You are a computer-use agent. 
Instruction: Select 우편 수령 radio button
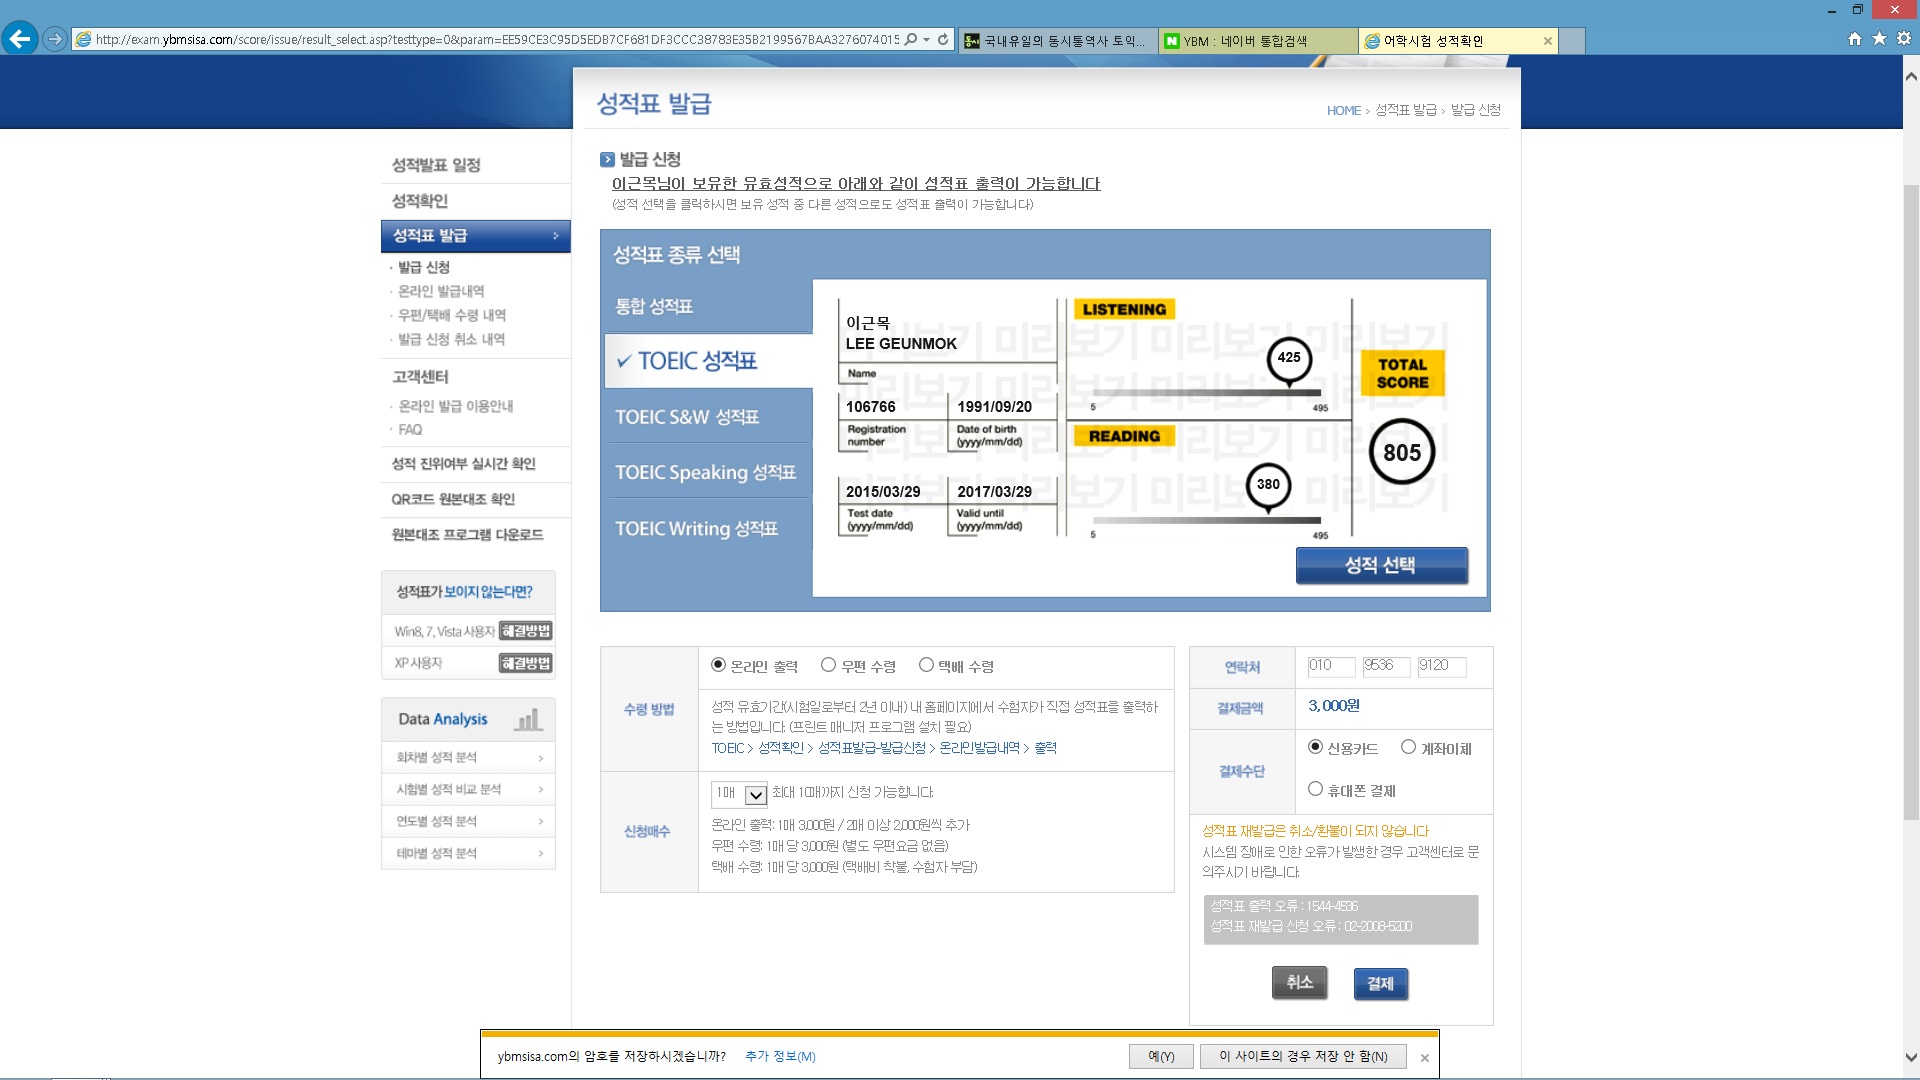[828, 665]
